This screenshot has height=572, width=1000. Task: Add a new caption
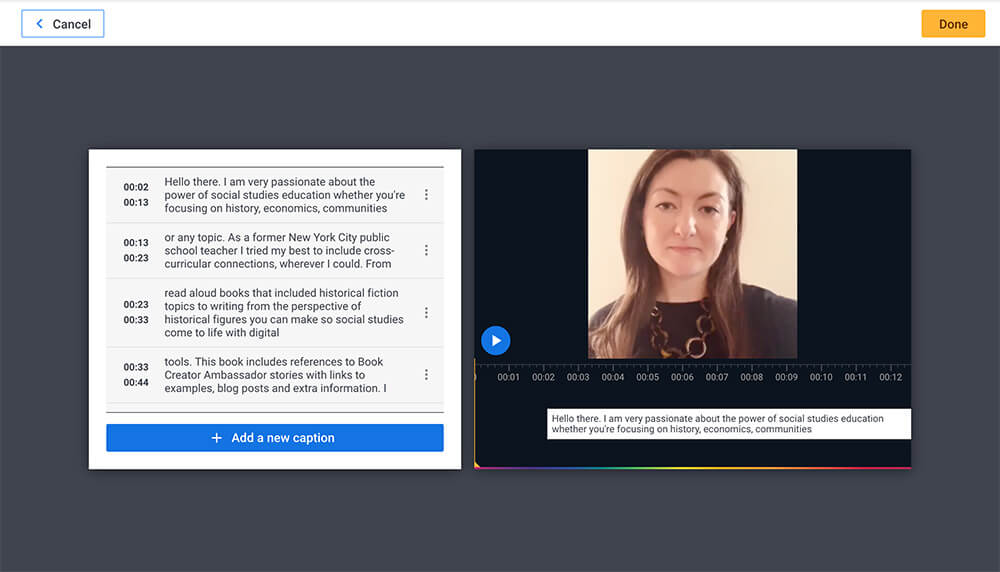(274, 438)
